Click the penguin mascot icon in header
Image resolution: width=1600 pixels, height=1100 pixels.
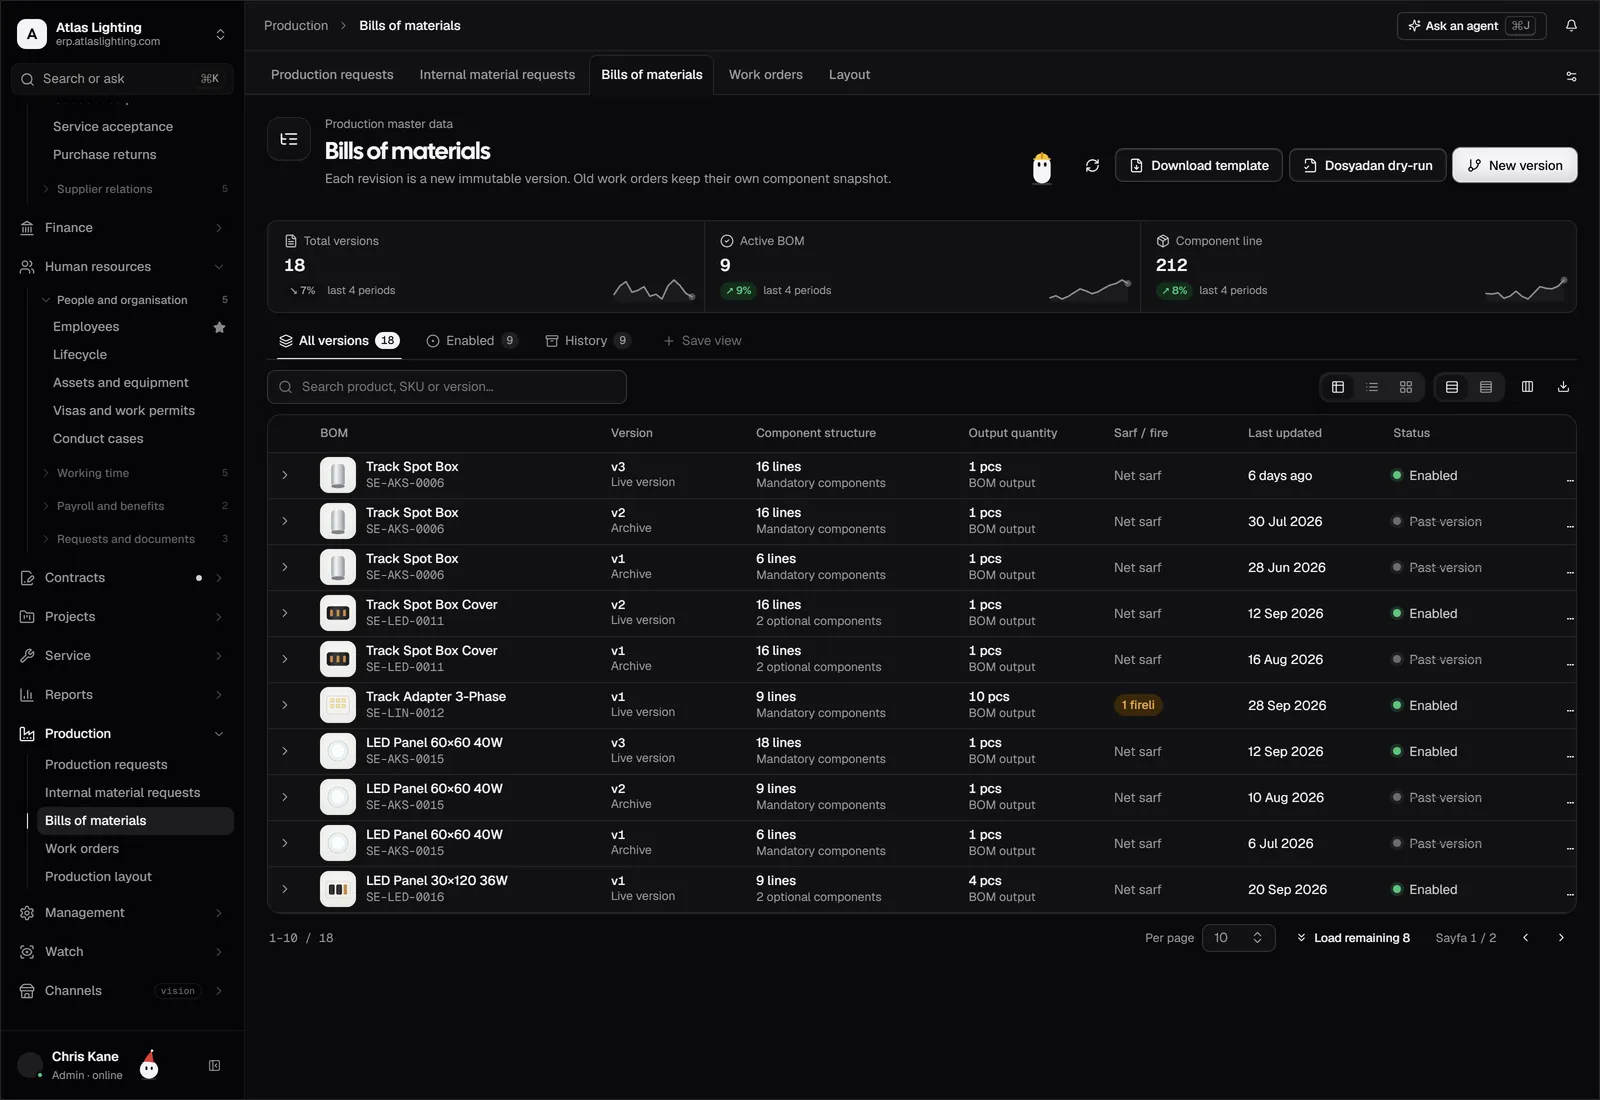[1042, 168]
